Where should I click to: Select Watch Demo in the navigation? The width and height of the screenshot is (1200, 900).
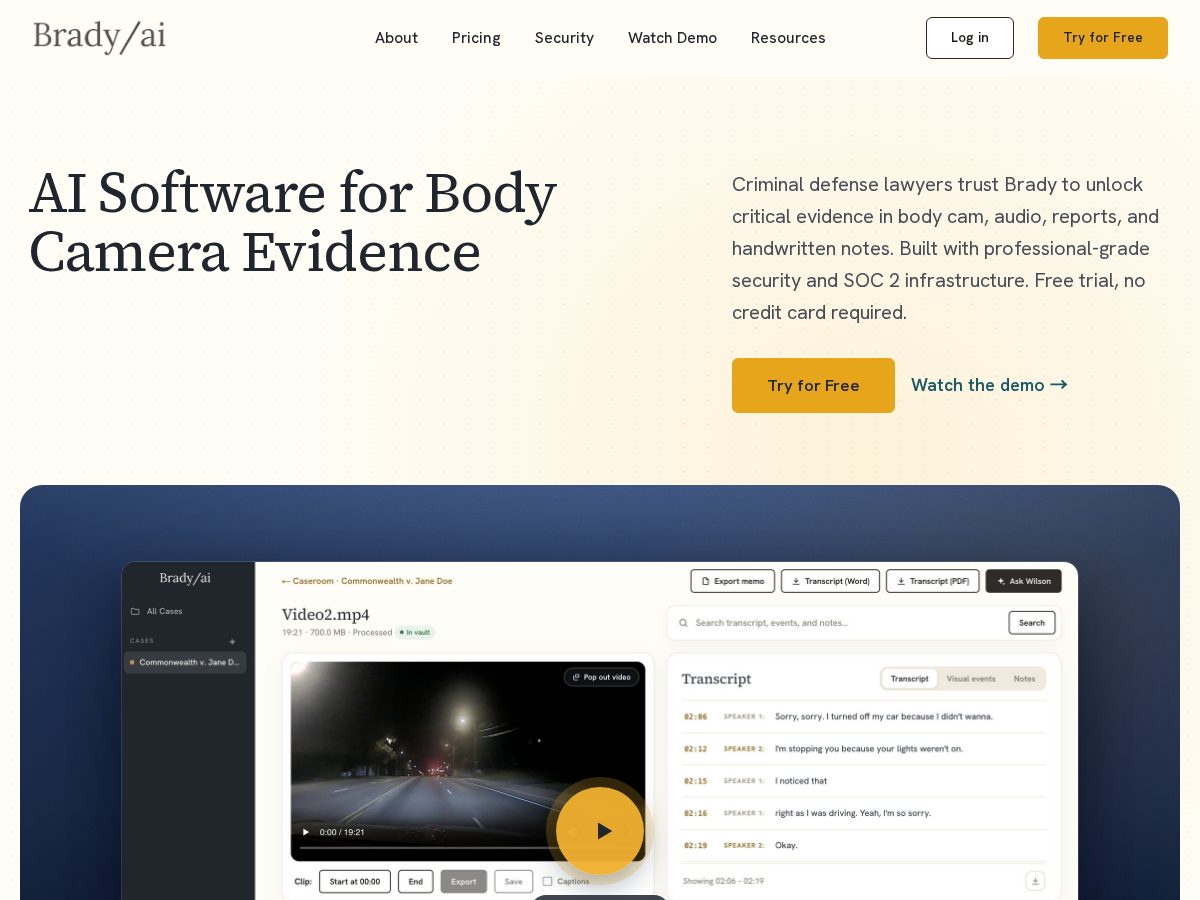pyautogui.click(x=672, y=38)
